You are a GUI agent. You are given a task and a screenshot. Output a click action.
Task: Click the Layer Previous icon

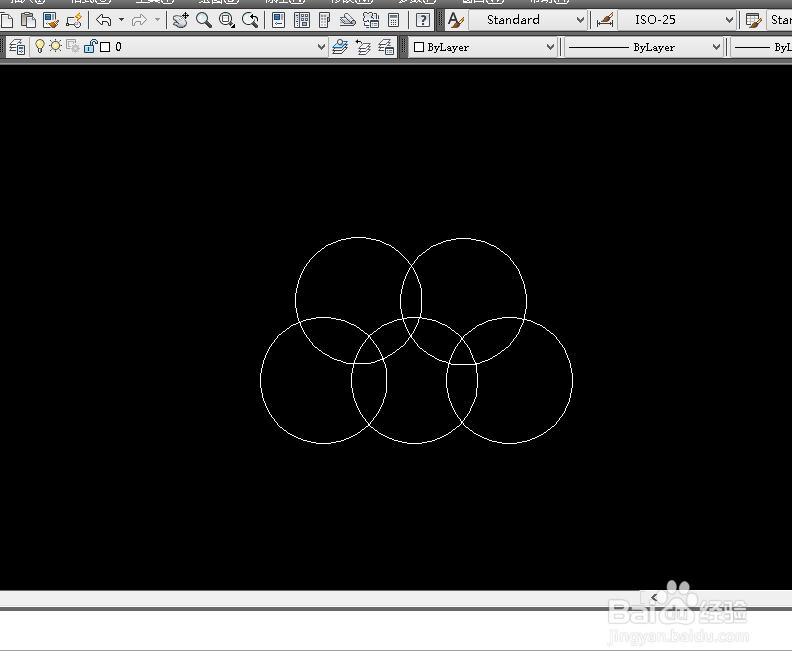click(363, 47)
